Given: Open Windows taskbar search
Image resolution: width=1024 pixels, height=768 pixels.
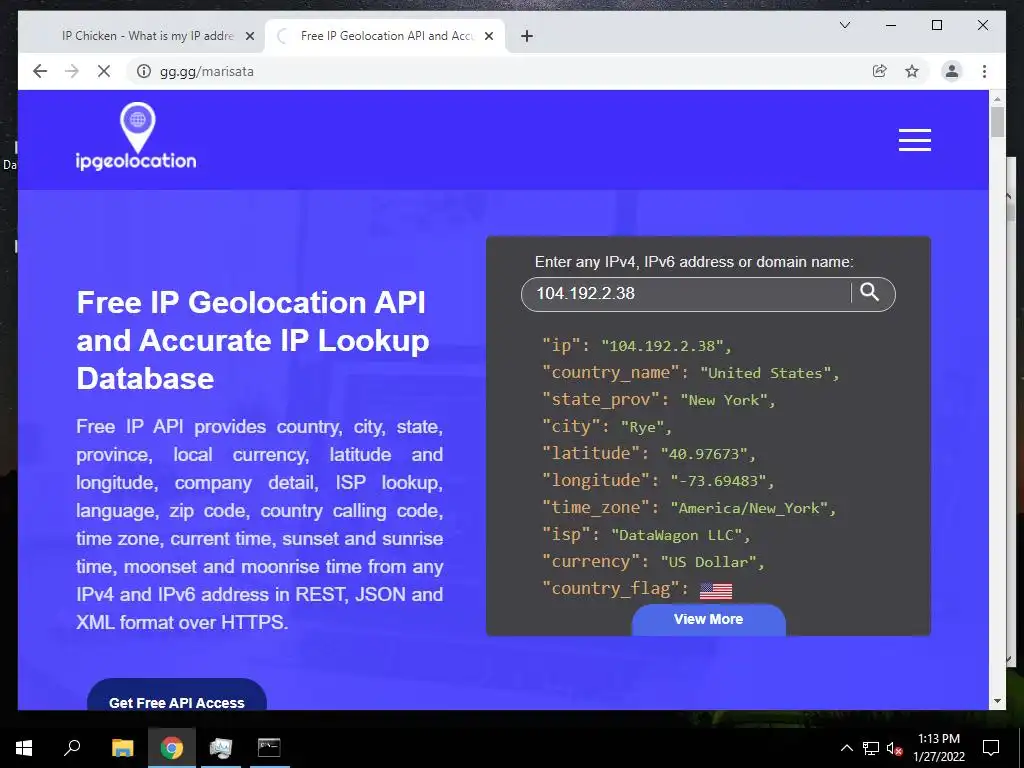Looking at the screenshot, I should point(72,748).
